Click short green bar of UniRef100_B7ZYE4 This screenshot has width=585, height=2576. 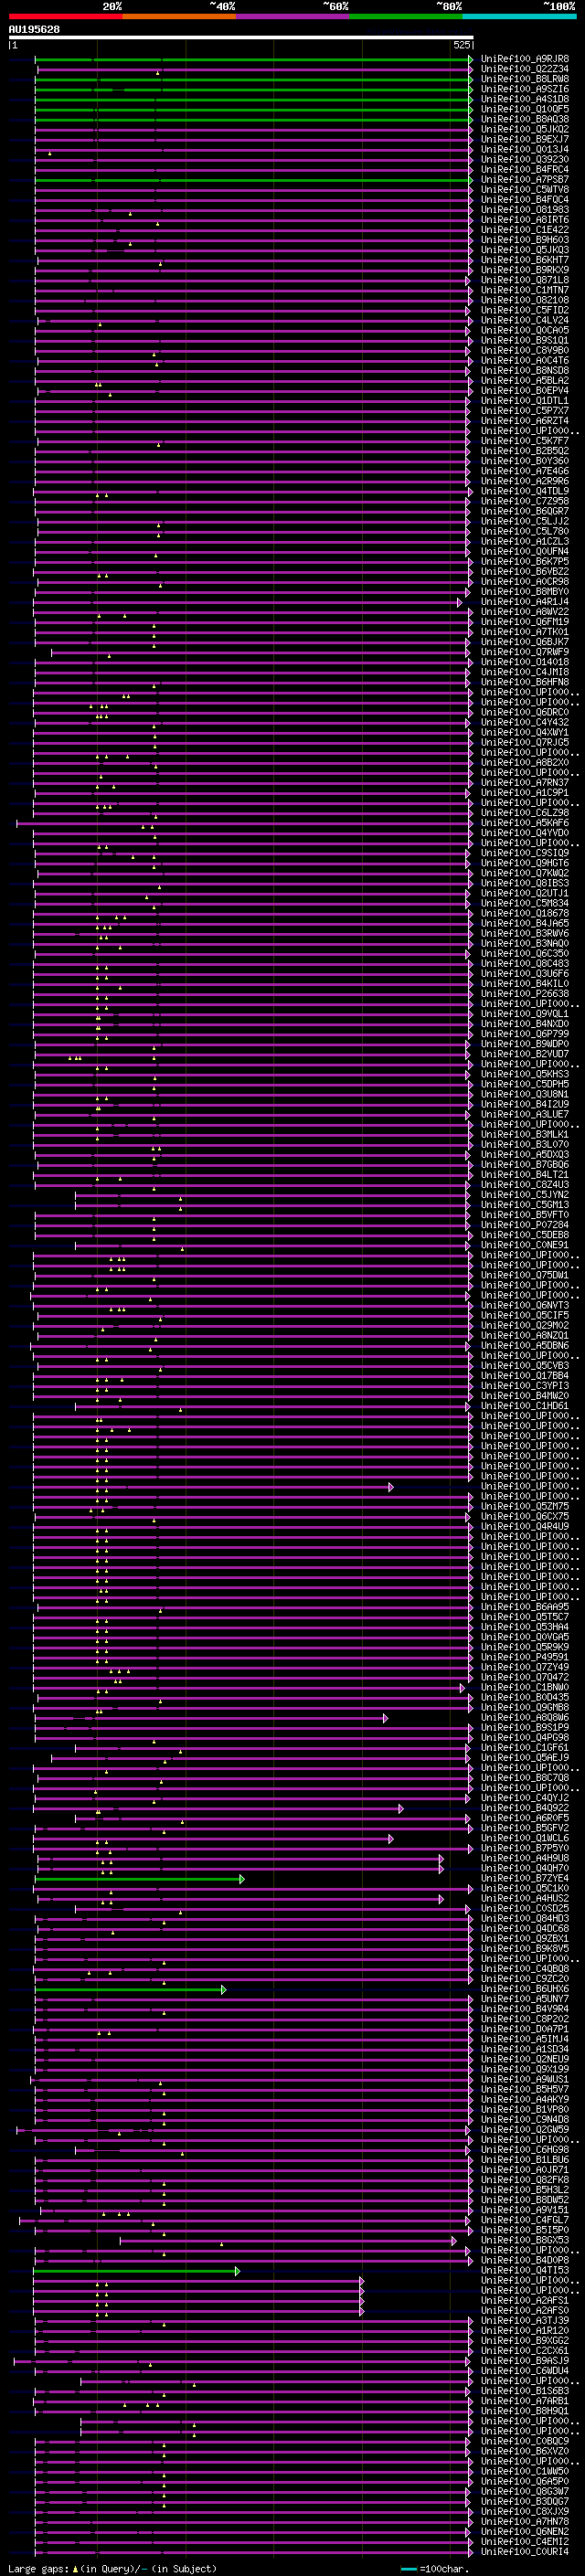(139, 1880)
